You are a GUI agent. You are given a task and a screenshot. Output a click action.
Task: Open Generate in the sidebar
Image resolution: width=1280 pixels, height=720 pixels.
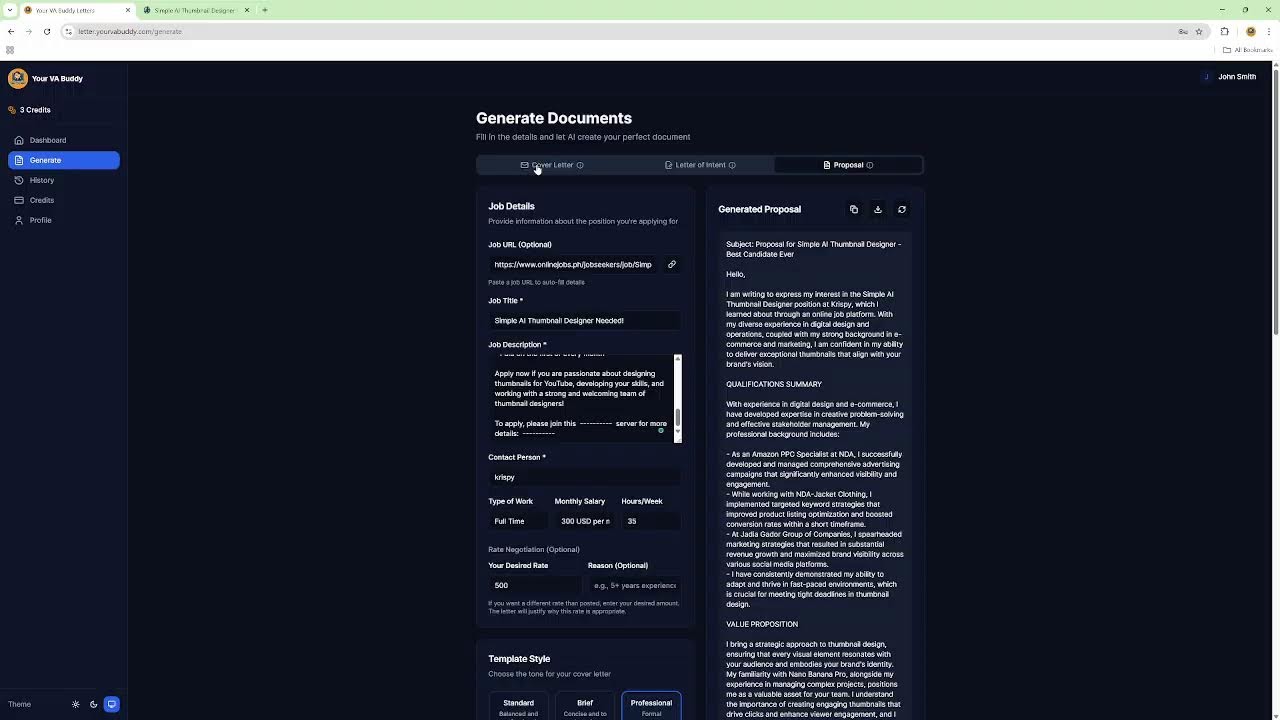pos(64,160)
